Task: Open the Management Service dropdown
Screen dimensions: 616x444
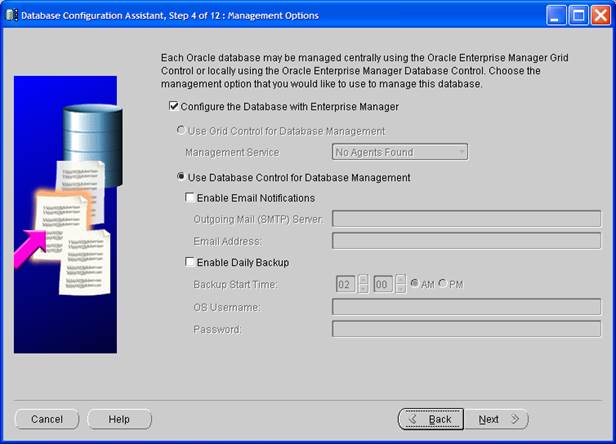Action: pos(400,152)
